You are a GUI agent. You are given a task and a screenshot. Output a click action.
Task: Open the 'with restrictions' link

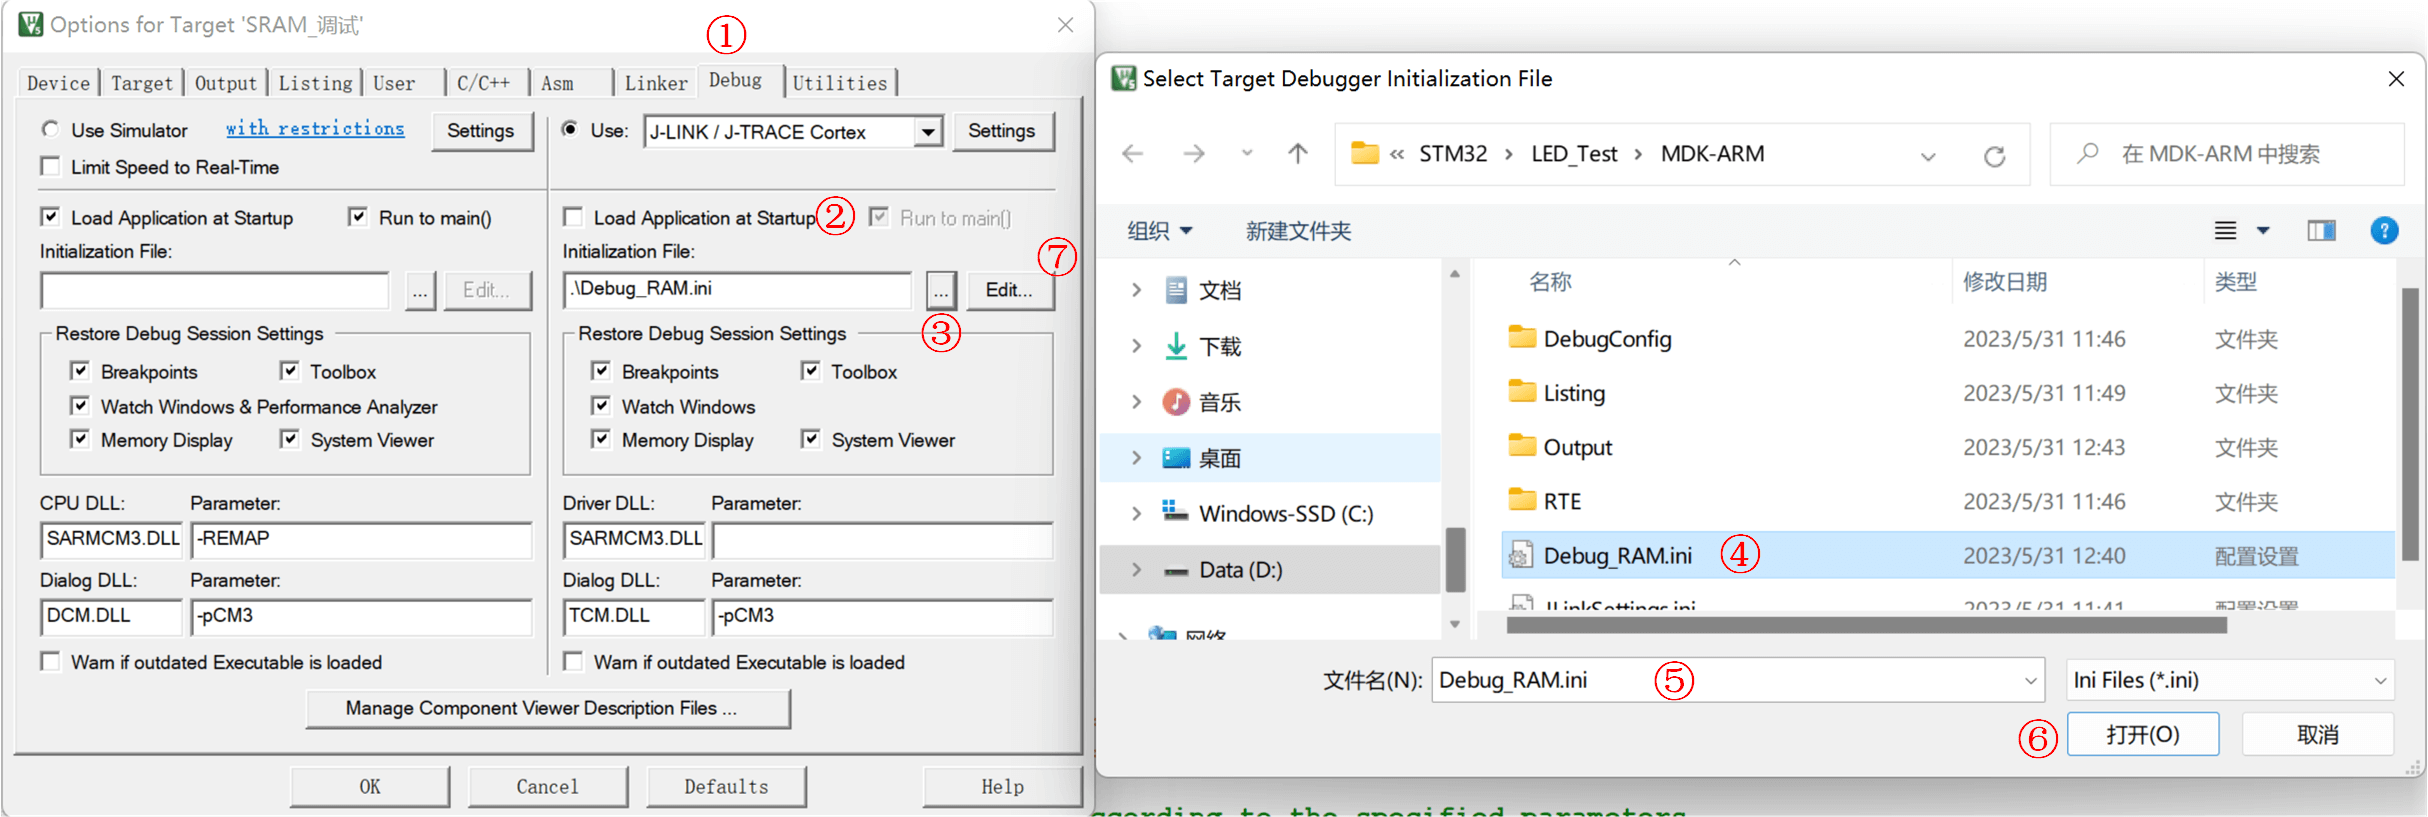click(315, 129)
